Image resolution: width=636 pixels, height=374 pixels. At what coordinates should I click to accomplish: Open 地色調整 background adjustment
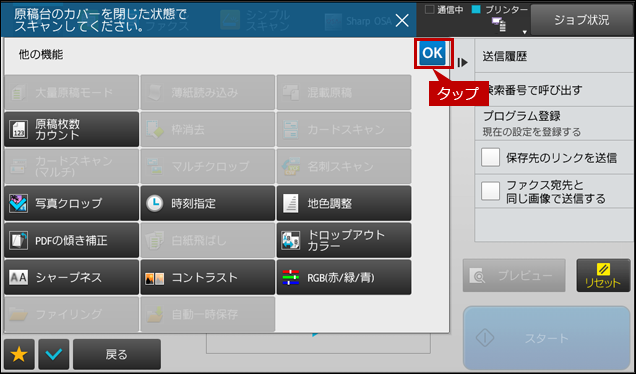[344, 203]
